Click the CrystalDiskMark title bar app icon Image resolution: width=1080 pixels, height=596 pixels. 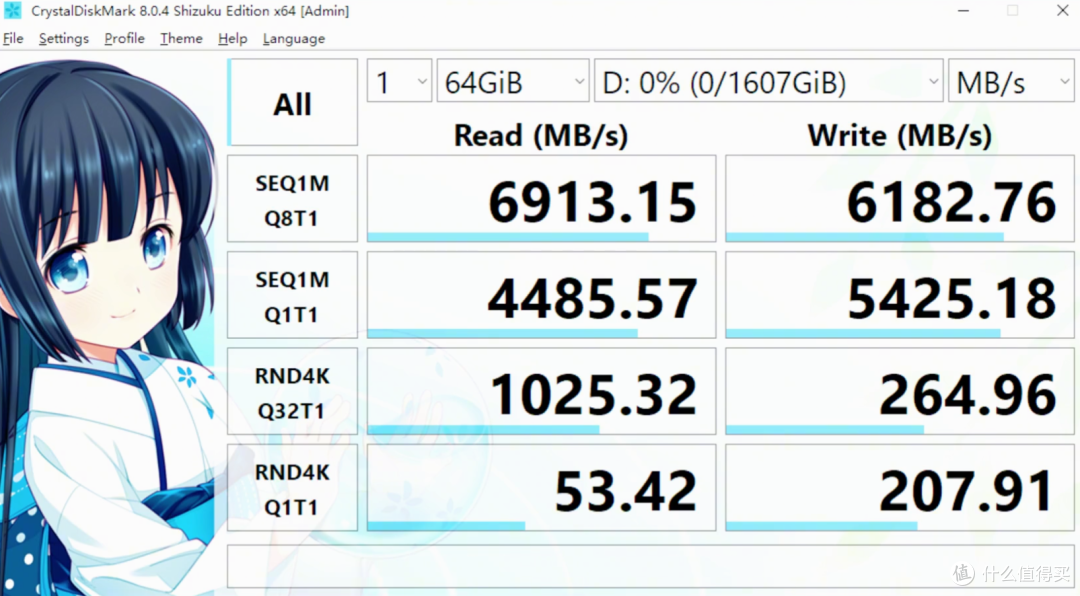tap(12, 11)
